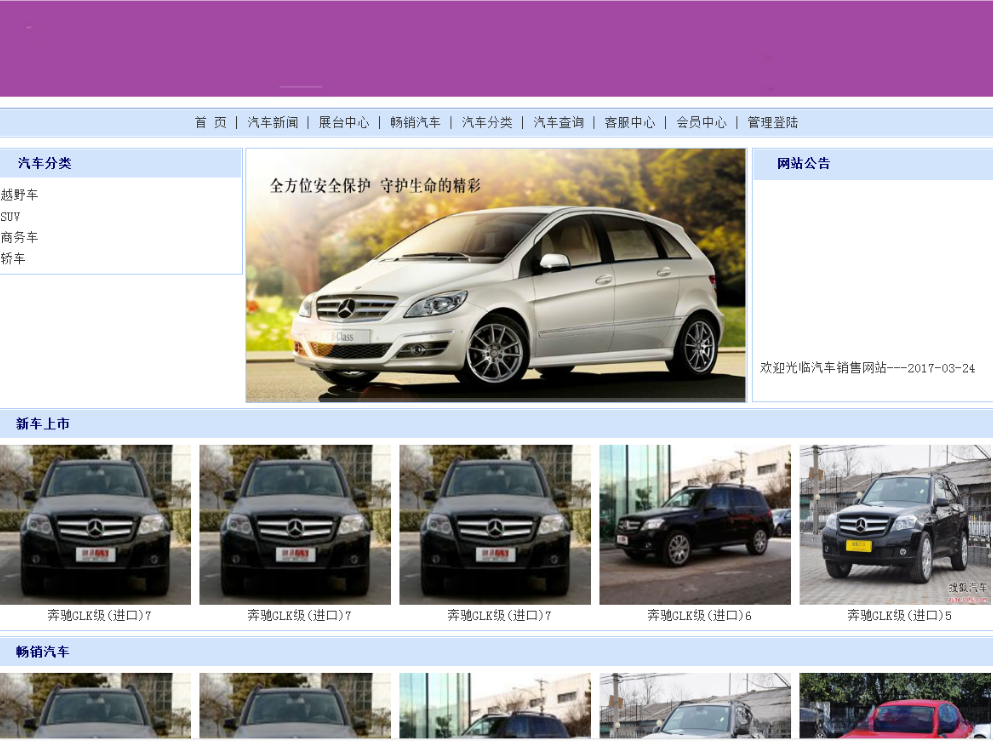The image size is (993, 741).
Task: Click third 奔驰GLK级(进口)7 caption in 新车上市
Action: 499,615
